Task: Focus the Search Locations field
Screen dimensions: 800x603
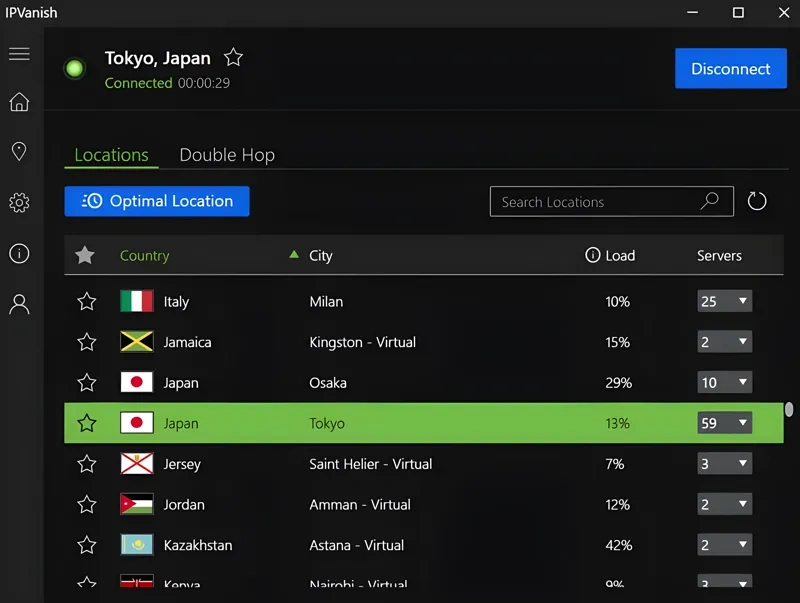Action: pyautogui.click(x=612, y=202)
